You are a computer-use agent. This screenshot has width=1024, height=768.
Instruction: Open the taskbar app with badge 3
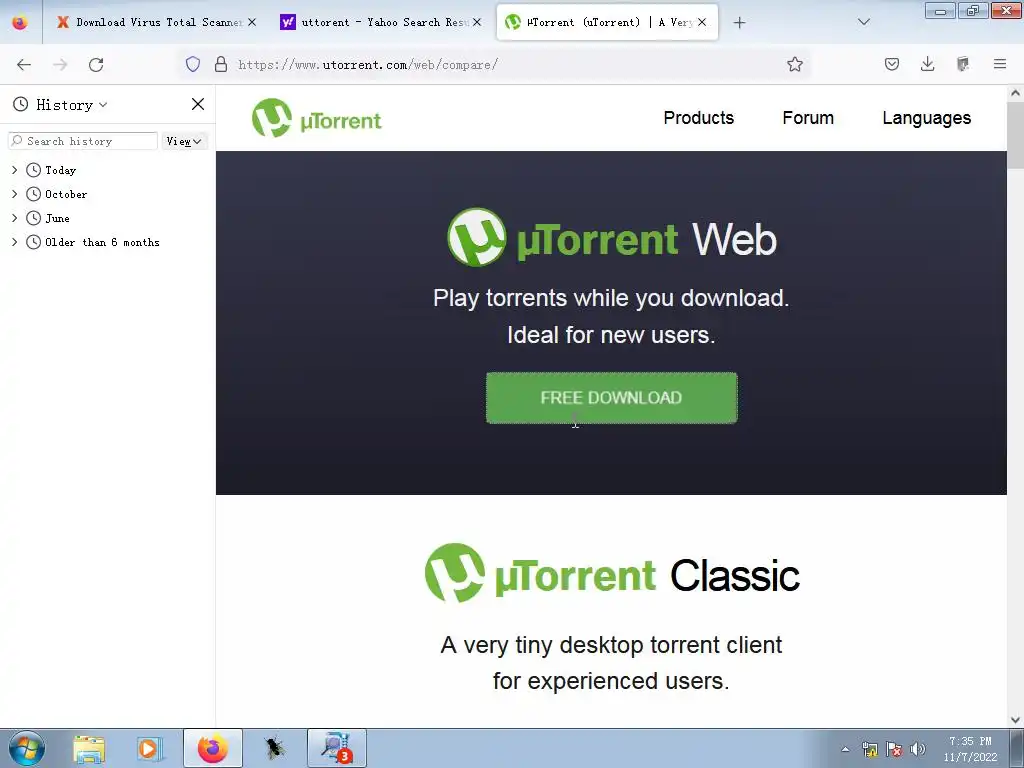tap(336, 748)
